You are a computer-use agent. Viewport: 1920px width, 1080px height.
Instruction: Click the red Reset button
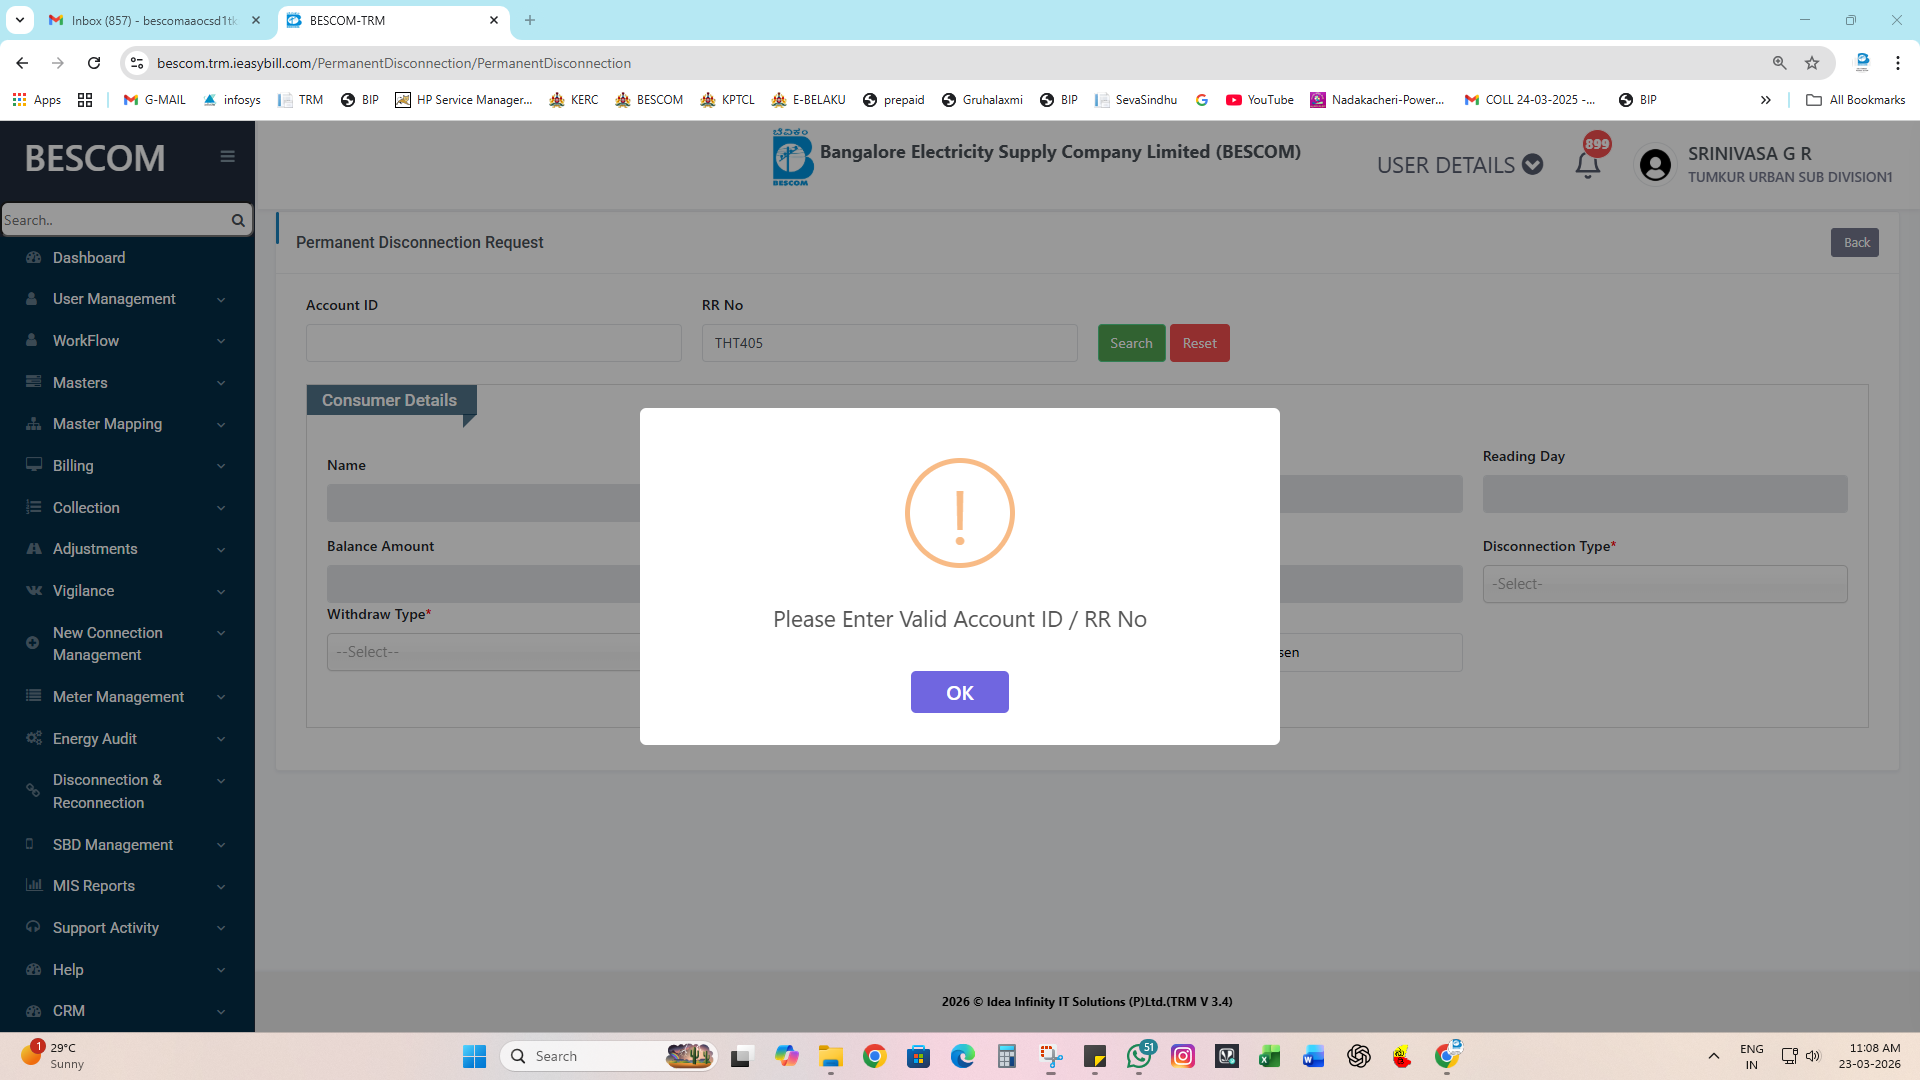pyautogui.click(x=1199, y=343)
